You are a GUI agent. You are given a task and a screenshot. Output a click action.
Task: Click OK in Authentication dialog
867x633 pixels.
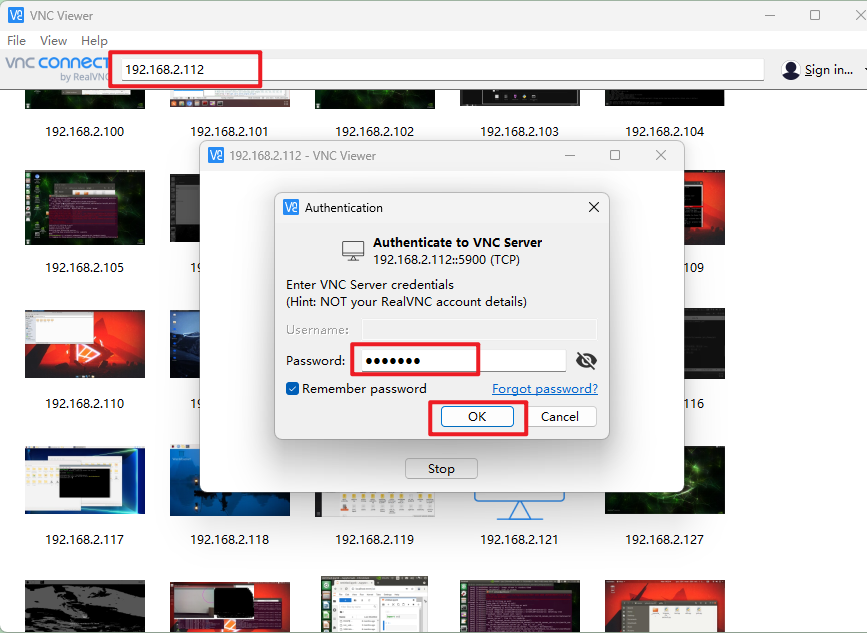(x=477, y=417)
